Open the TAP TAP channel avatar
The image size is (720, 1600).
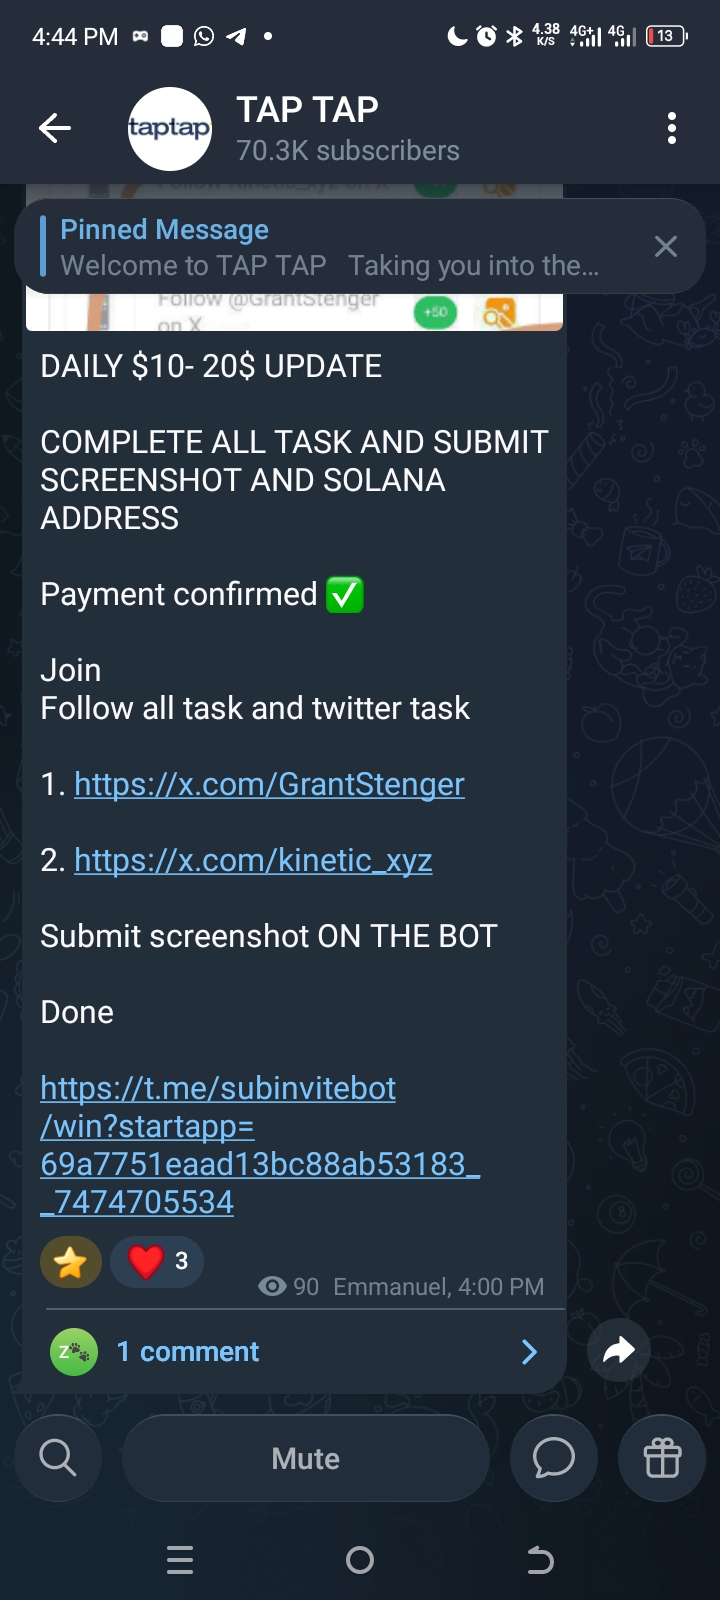click(x=170, y=128)
